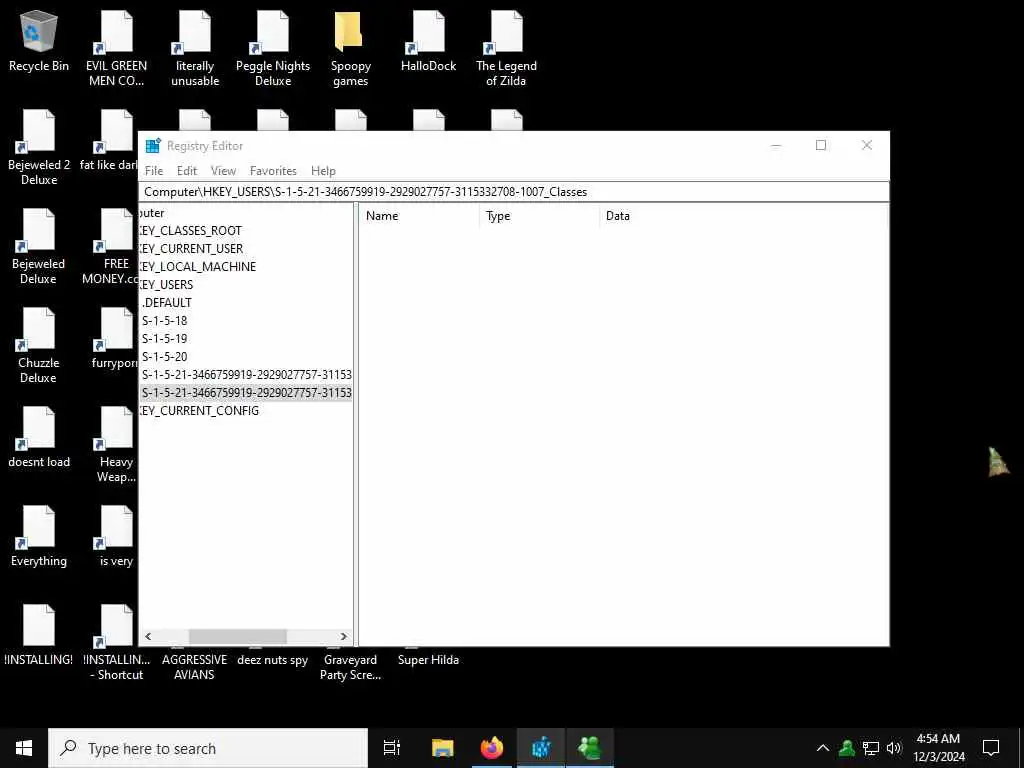Click the tree pane's right scroll arrow
Screen dimensions: 1024x768
pyautogui.click(x=344, y=636)
